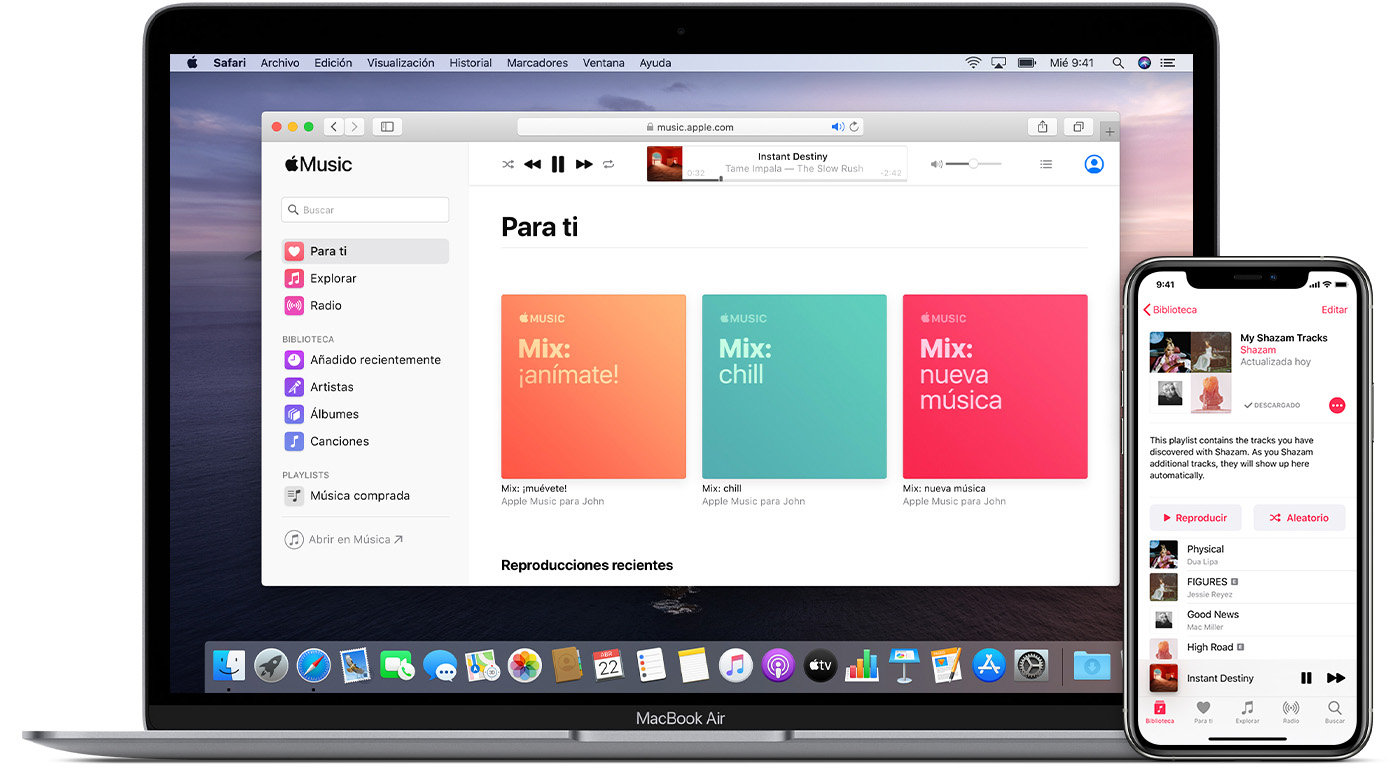Open the Música comprada playlist

pos(365,495)
